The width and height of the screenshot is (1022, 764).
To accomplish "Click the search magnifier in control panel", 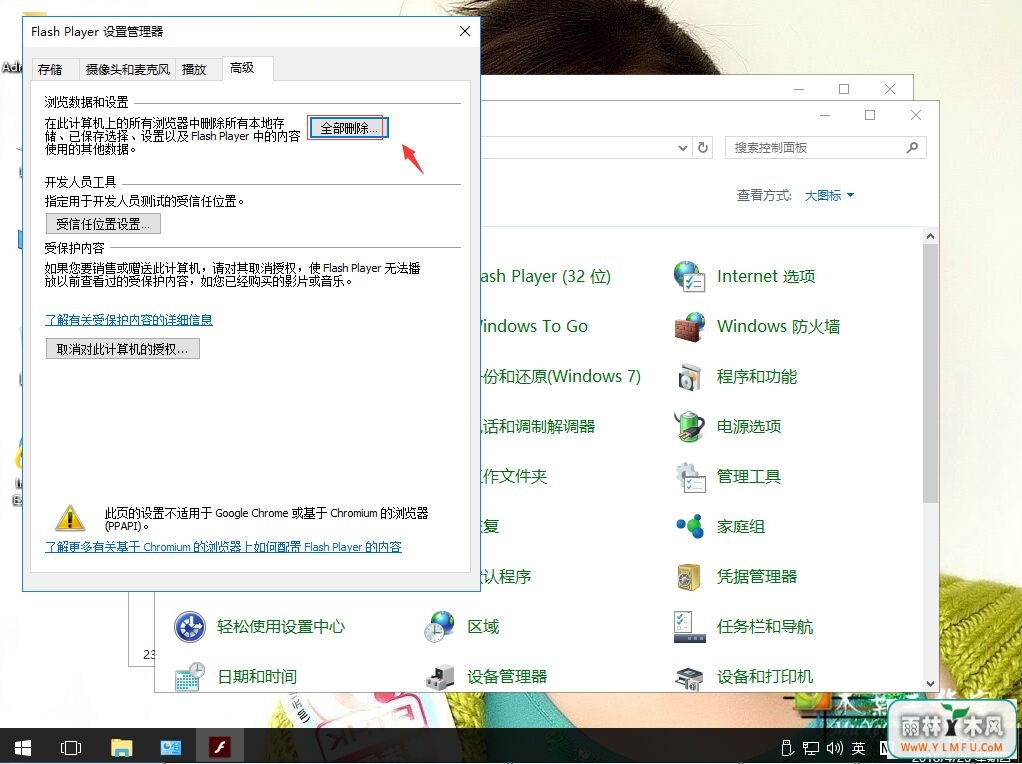I will click(912, 148).
